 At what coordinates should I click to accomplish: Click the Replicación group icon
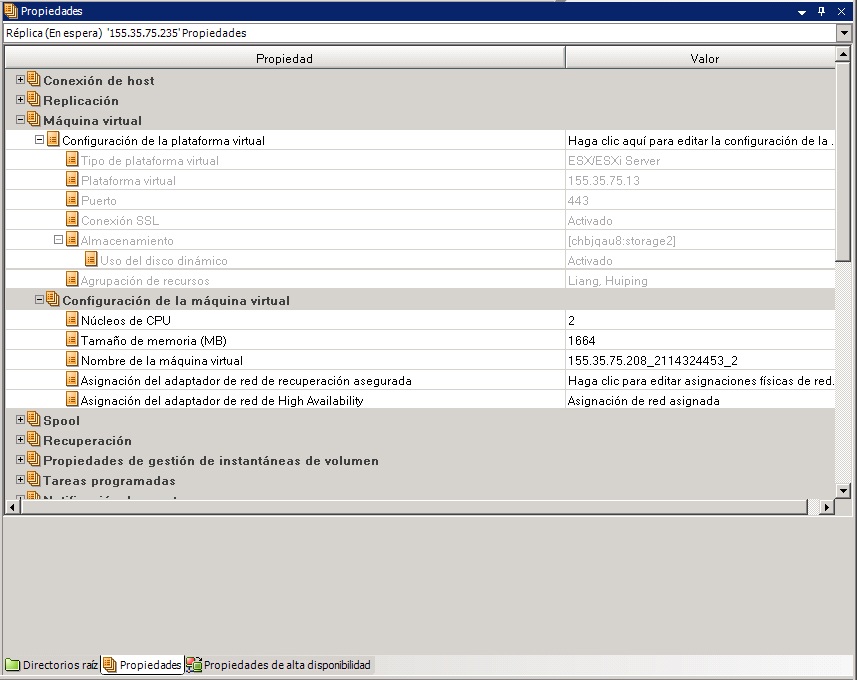[x=34, y=99]
